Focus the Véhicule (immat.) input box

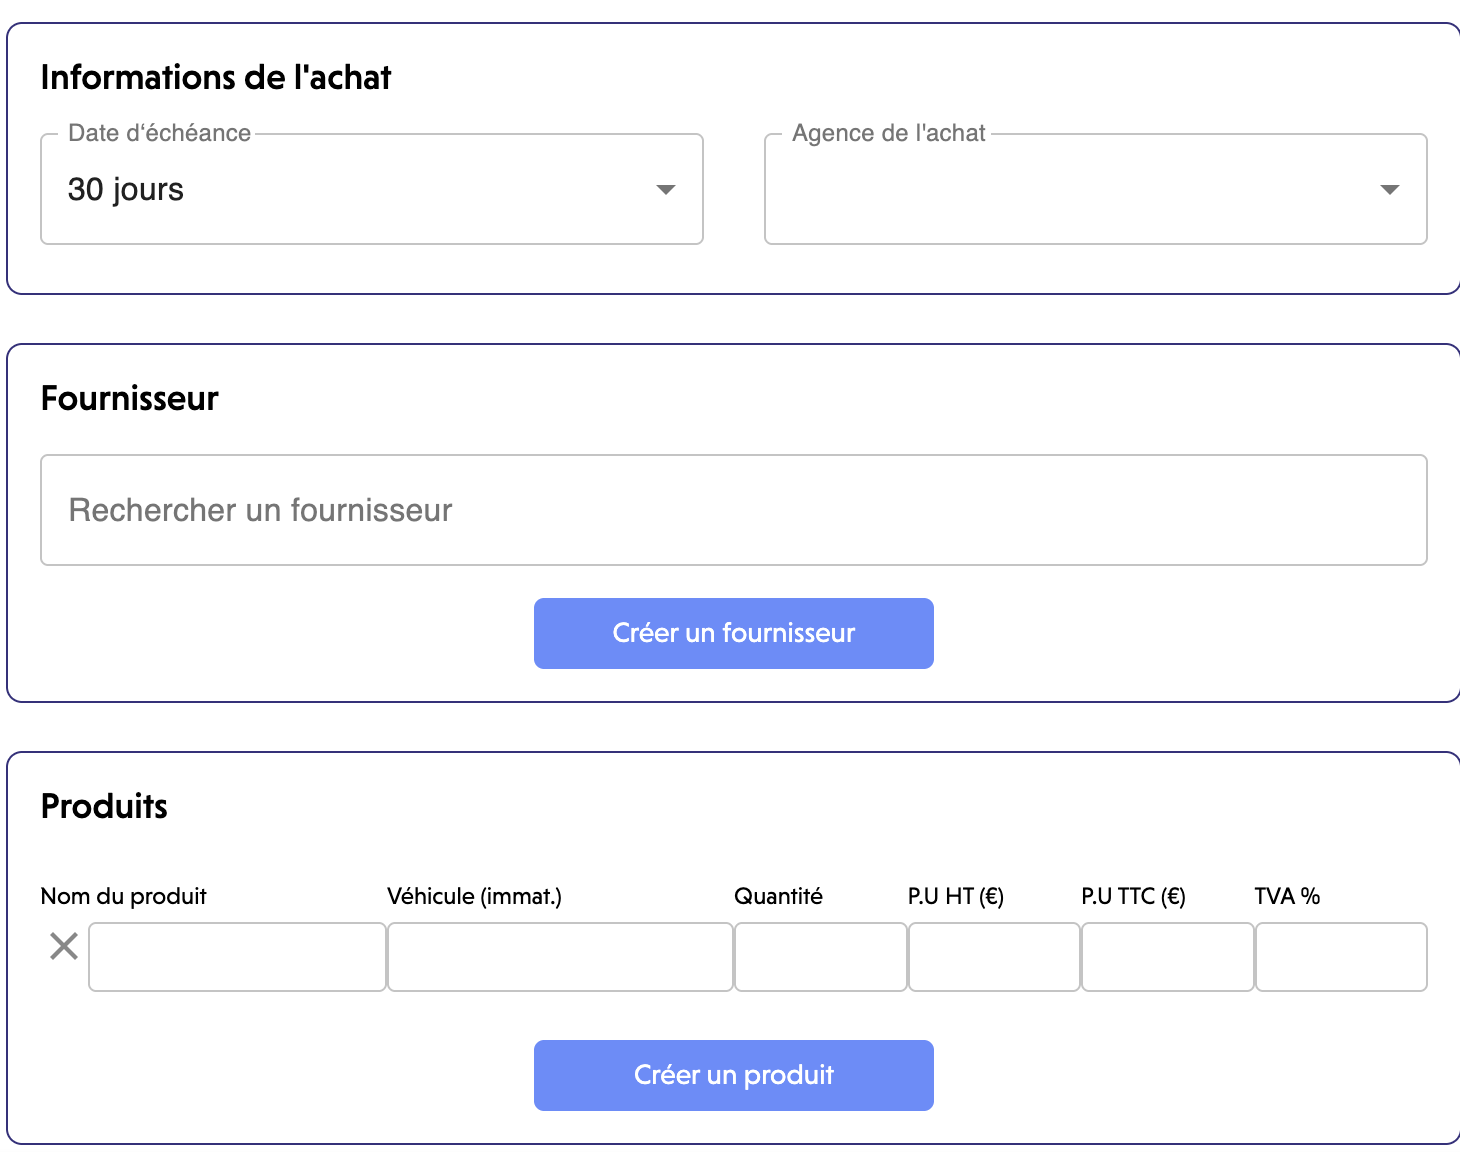560,957
